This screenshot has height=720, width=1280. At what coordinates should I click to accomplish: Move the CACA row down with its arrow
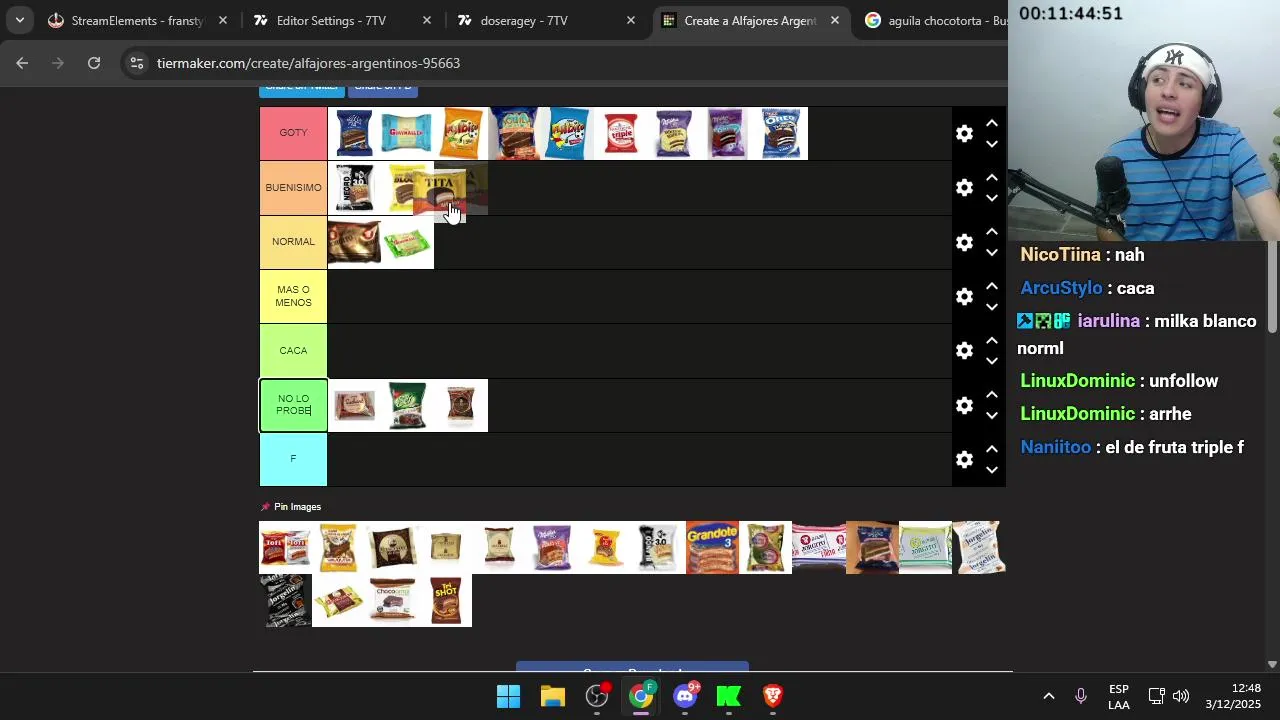coord(991,361)
